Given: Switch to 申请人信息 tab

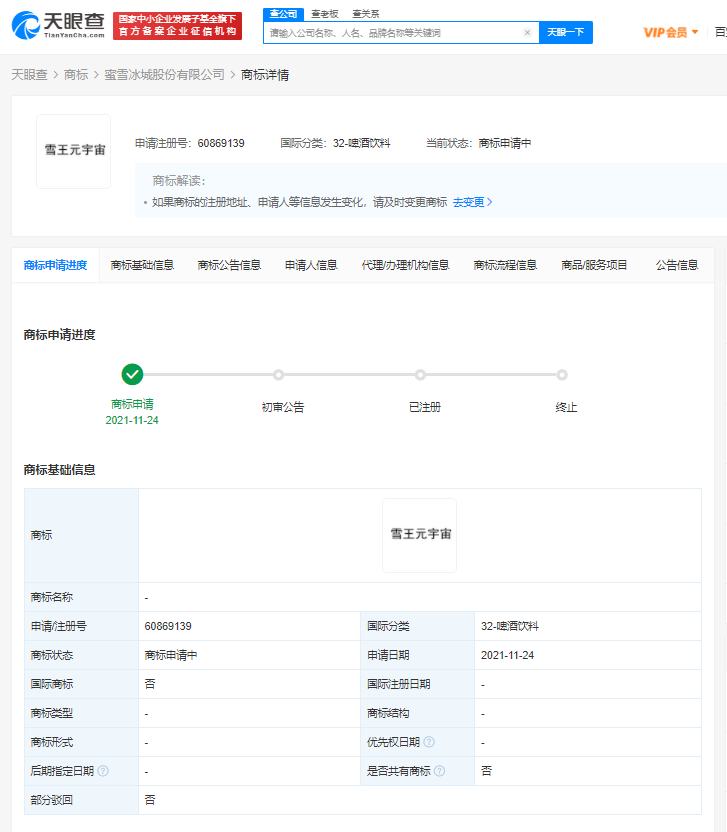Looking at the screenshot, I should pyautogui.click(x=311, y=265).
